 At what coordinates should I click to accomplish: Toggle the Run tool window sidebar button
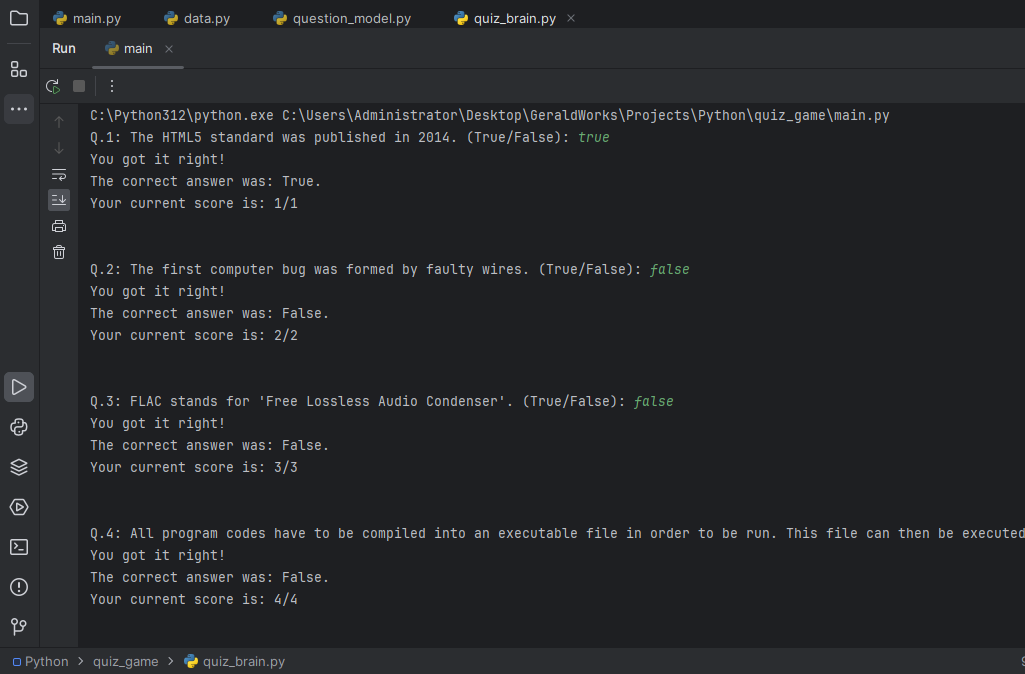[x=19, y=387]
